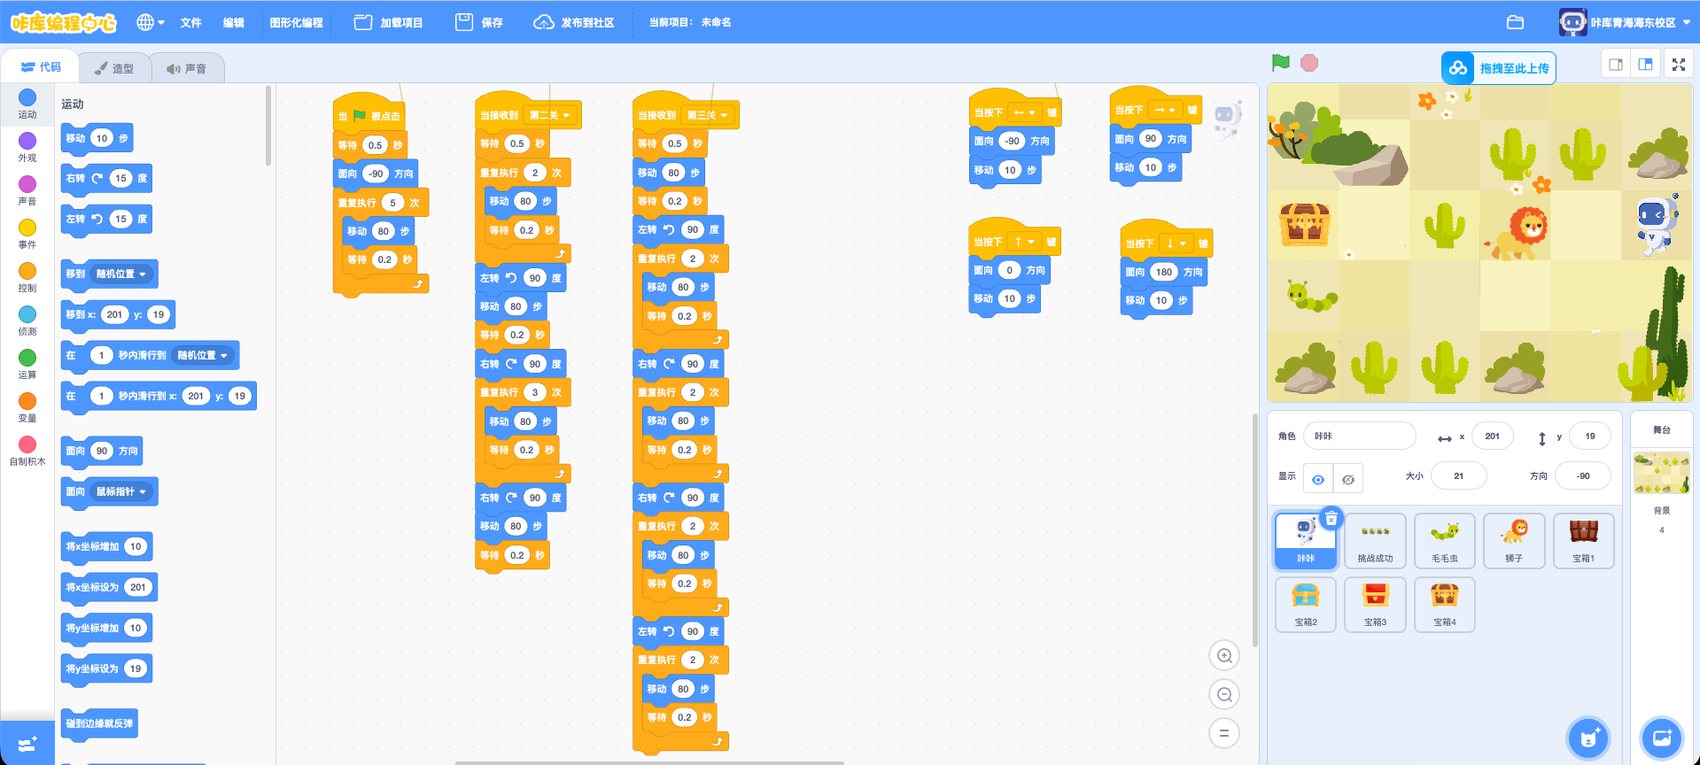Click the red stop button
This screenshot has width=1700, height=765.
1309,62
